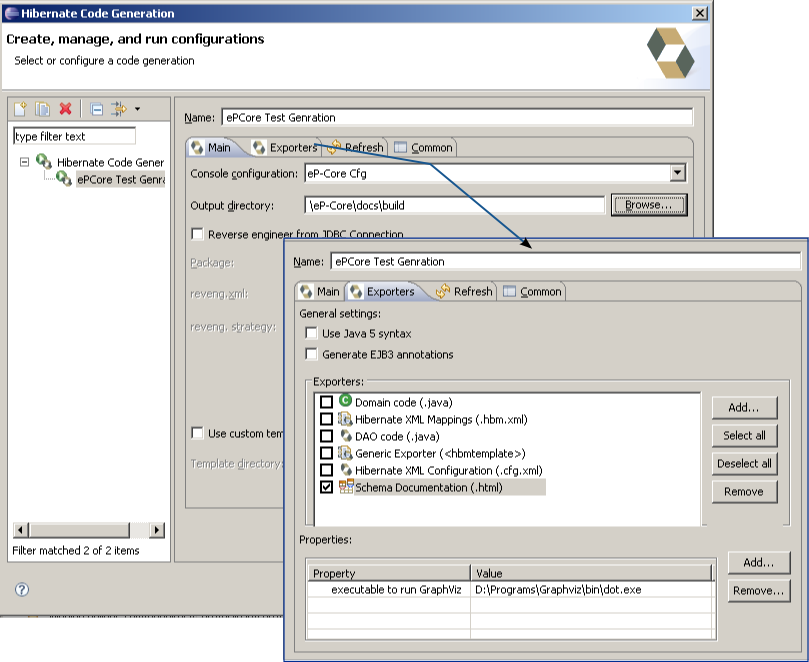
Task: Click the Generic Exporter icon
Action: coord(345,453)
